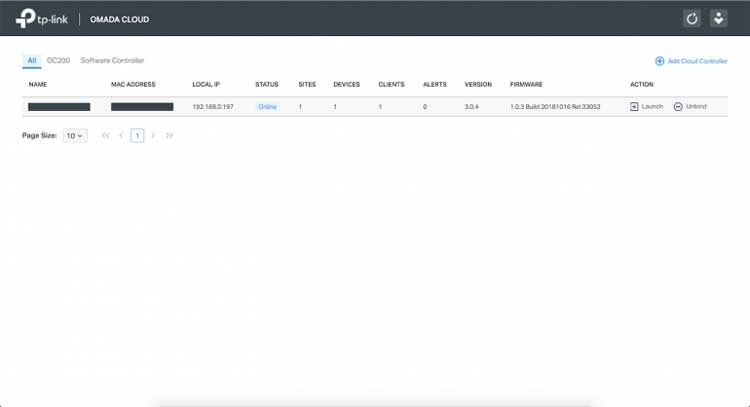Select the All tab
This screenshot has height=407, width=750.
[x=32, y=60]
